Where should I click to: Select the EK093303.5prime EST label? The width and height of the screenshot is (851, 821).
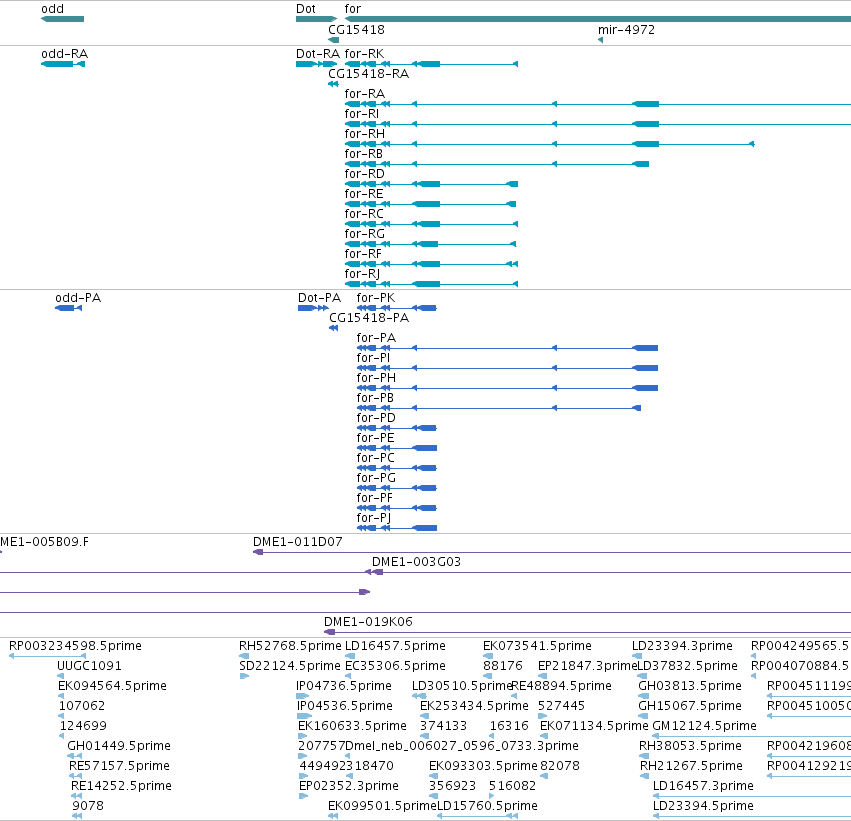483,766
